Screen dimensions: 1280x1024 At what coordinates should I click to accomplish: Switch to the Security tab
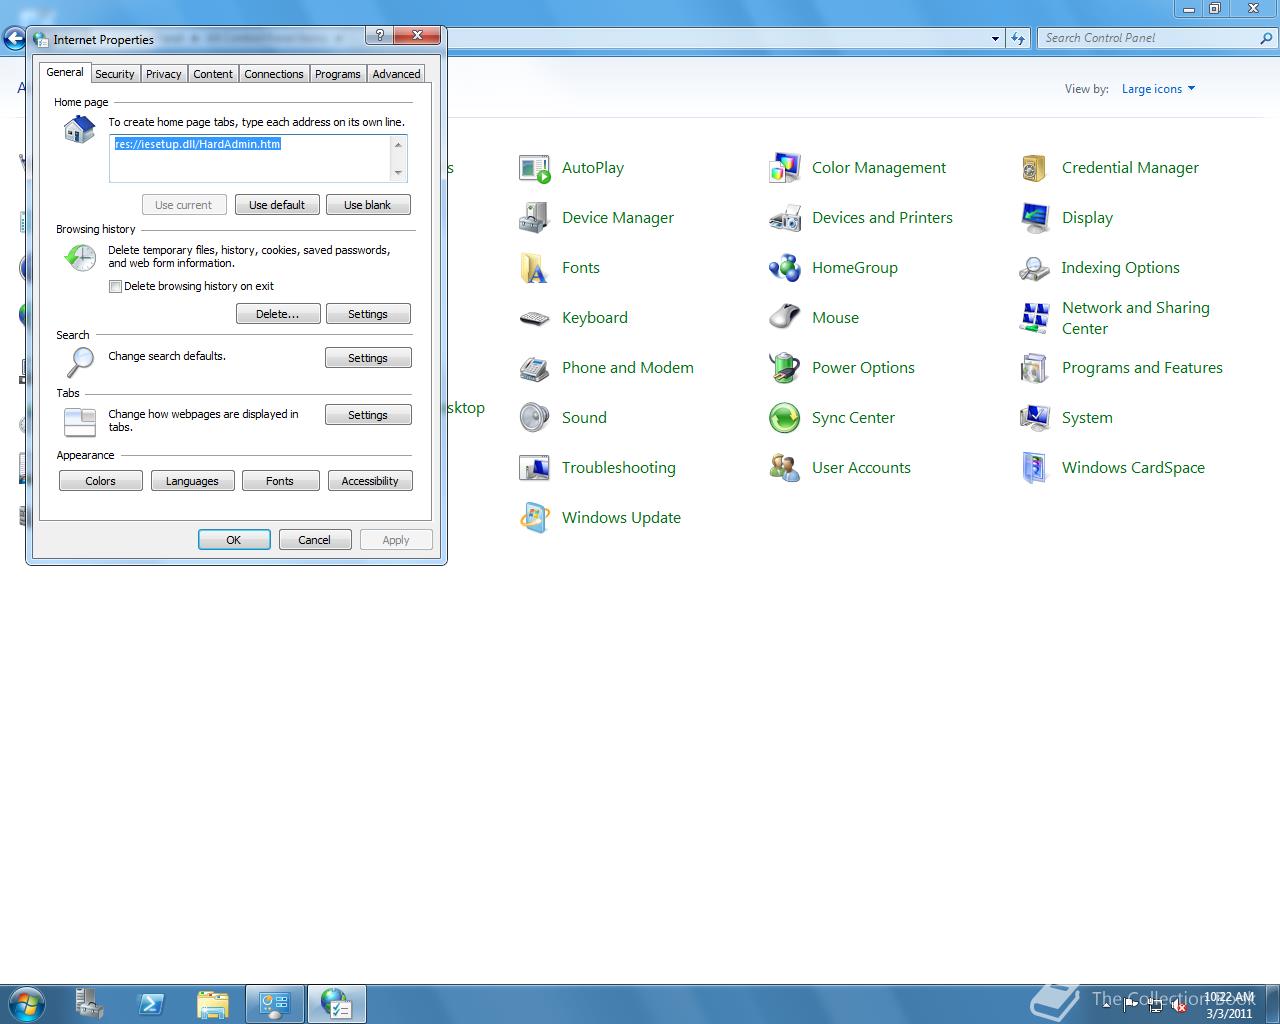pyautogui.click(x=114, y=74)
